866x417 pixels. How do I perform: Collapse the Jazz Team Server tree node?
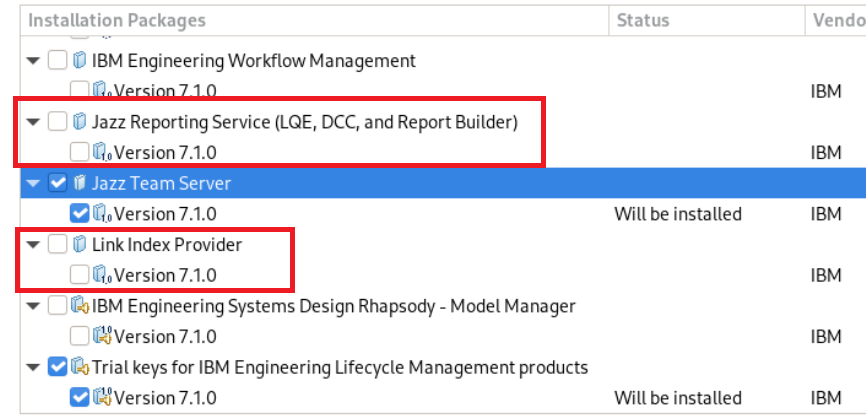click(x=34, y=183)
